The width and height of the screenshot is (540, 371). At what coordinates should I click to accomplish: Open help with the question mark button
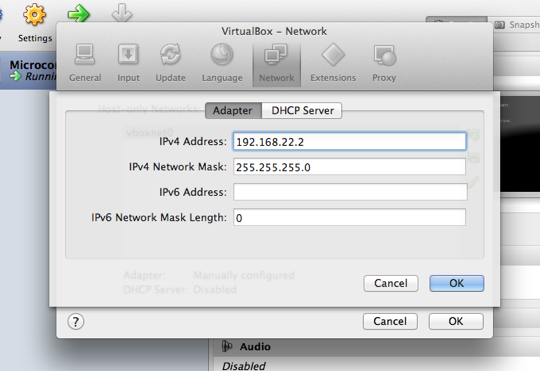coord(76,322)
